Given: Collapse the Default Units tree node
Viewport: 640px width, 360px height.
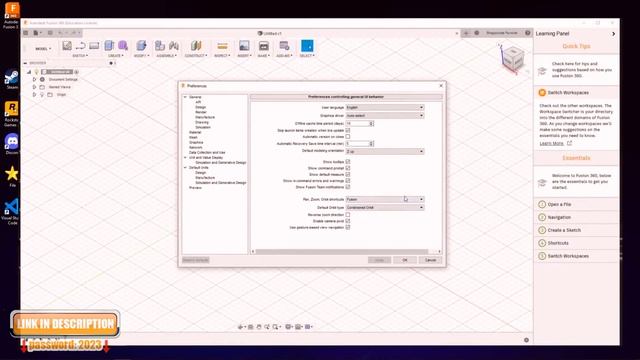Looking at the screenshot, I should 185,167.
